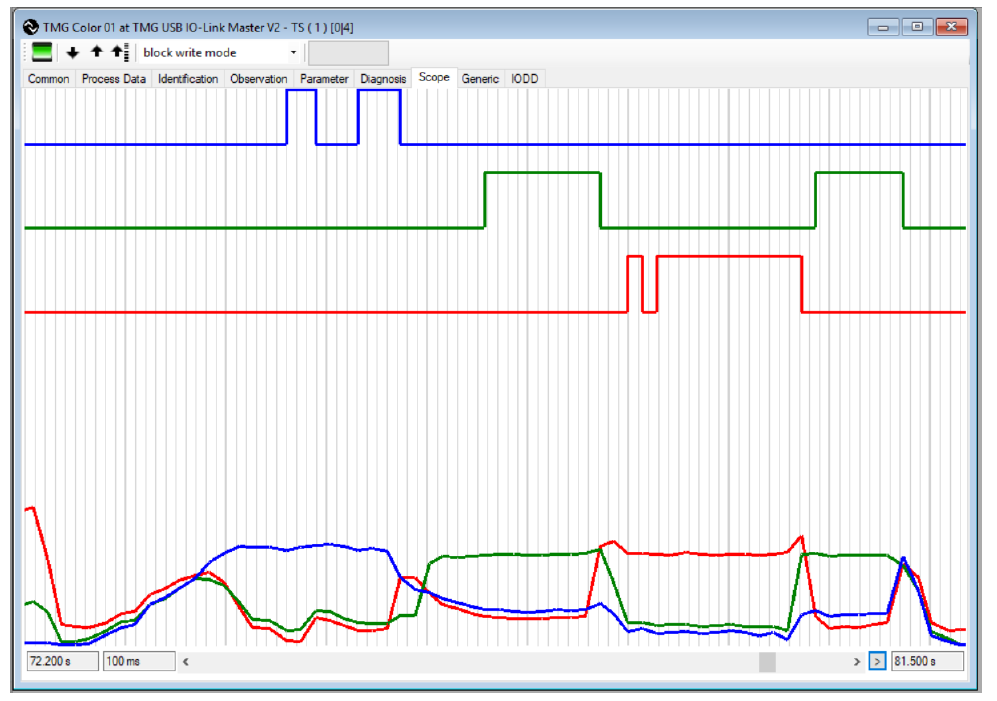Click the application logo in title bar
Viewport: 997px width, 701px height.
pyautogui.click(x=31, y=27)
